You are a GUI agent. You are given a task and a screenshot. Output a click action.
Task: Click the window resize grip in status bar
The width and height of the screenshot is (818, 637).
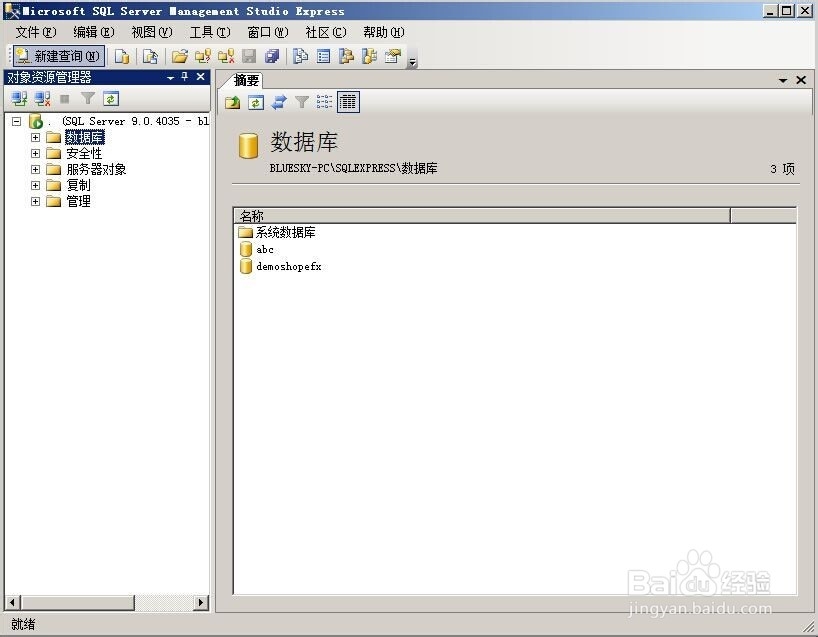pos(809,625)
